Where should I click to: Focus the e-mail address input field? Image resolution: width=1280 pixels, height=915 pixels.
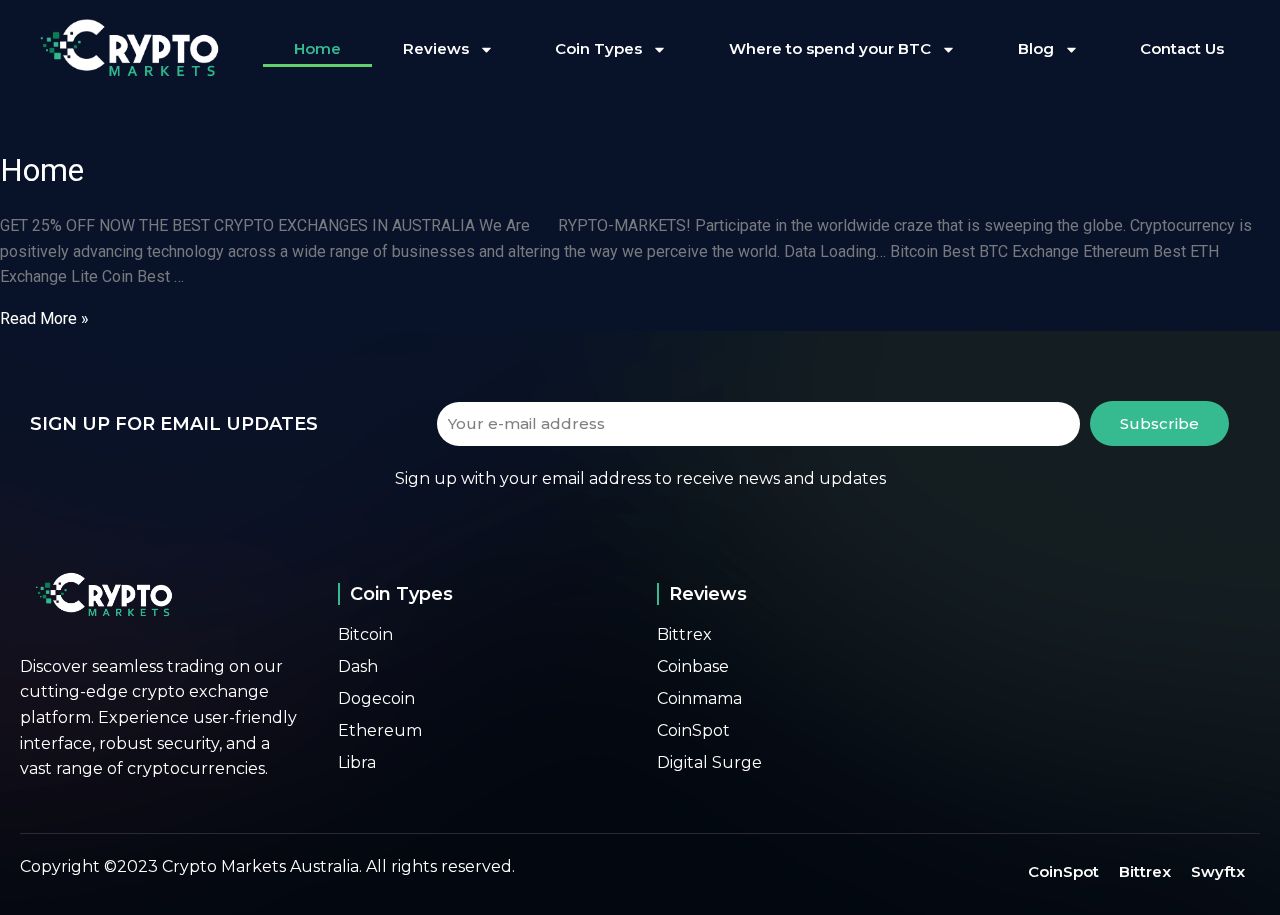758,424
